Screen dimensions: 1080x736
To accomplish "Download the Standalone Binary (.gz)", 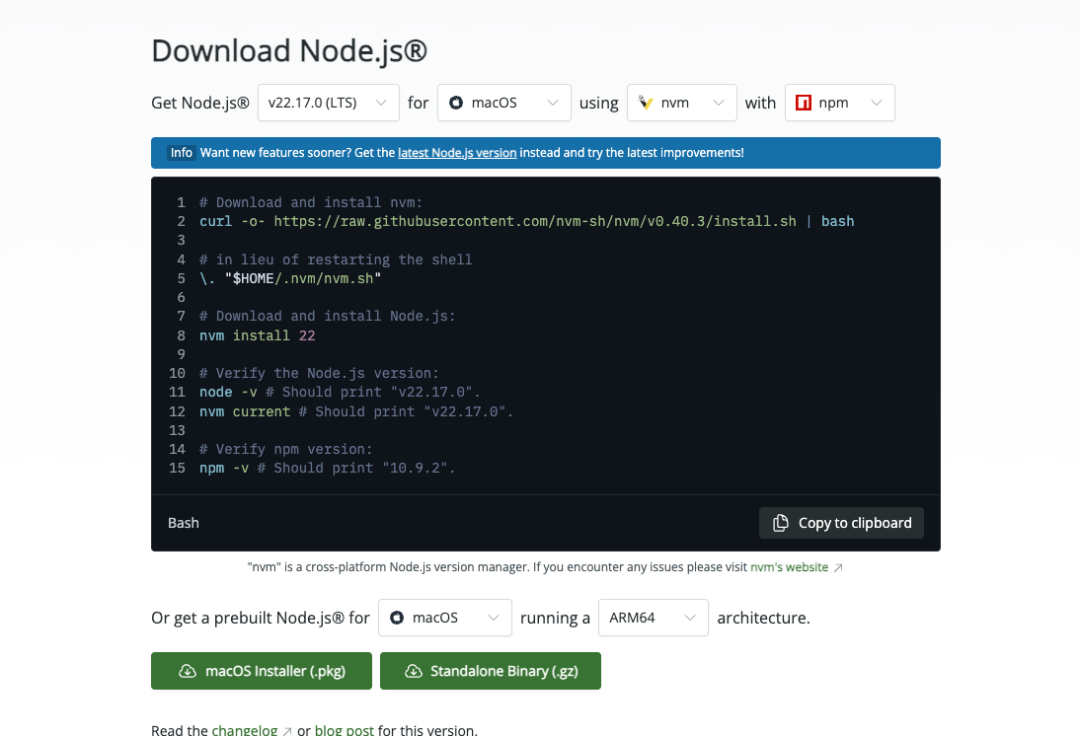I will coord(490,671).
